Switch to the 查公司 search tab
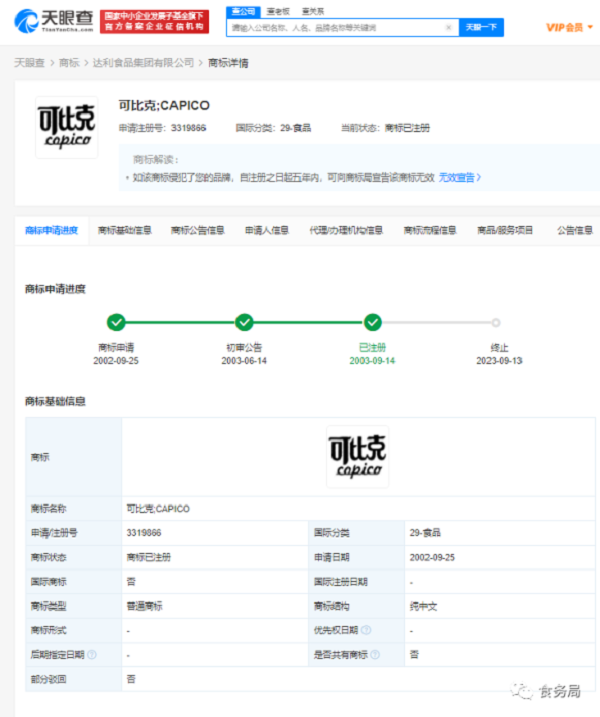 tap(243, 11)
